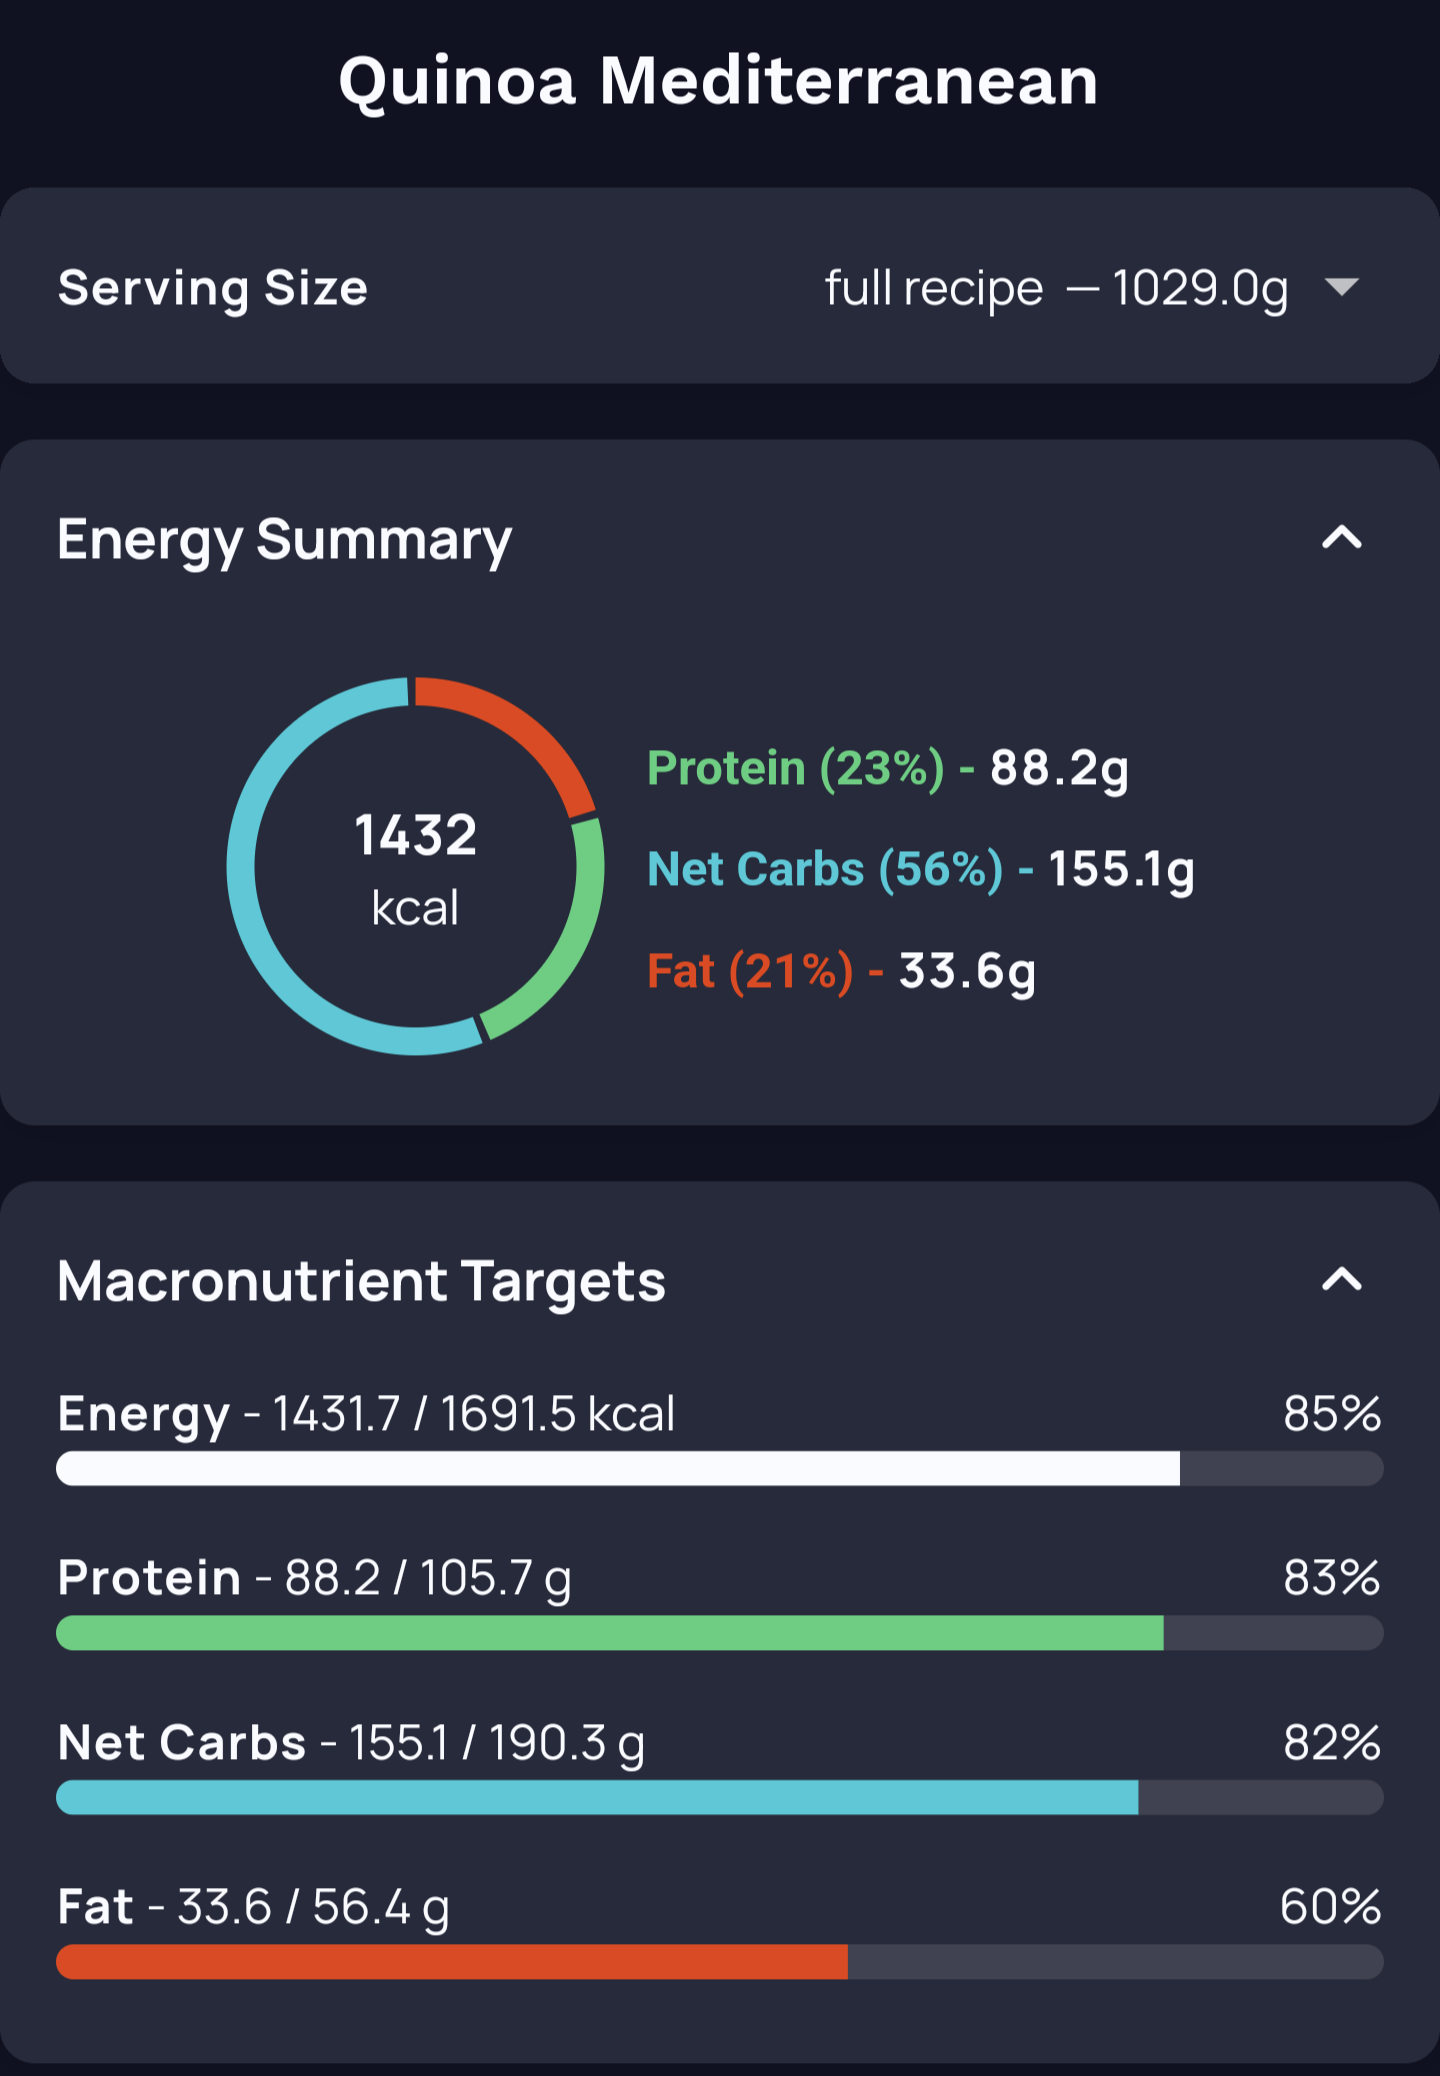
Task: Click the white Energy progress bar
Action: (x=618, y=1468)
